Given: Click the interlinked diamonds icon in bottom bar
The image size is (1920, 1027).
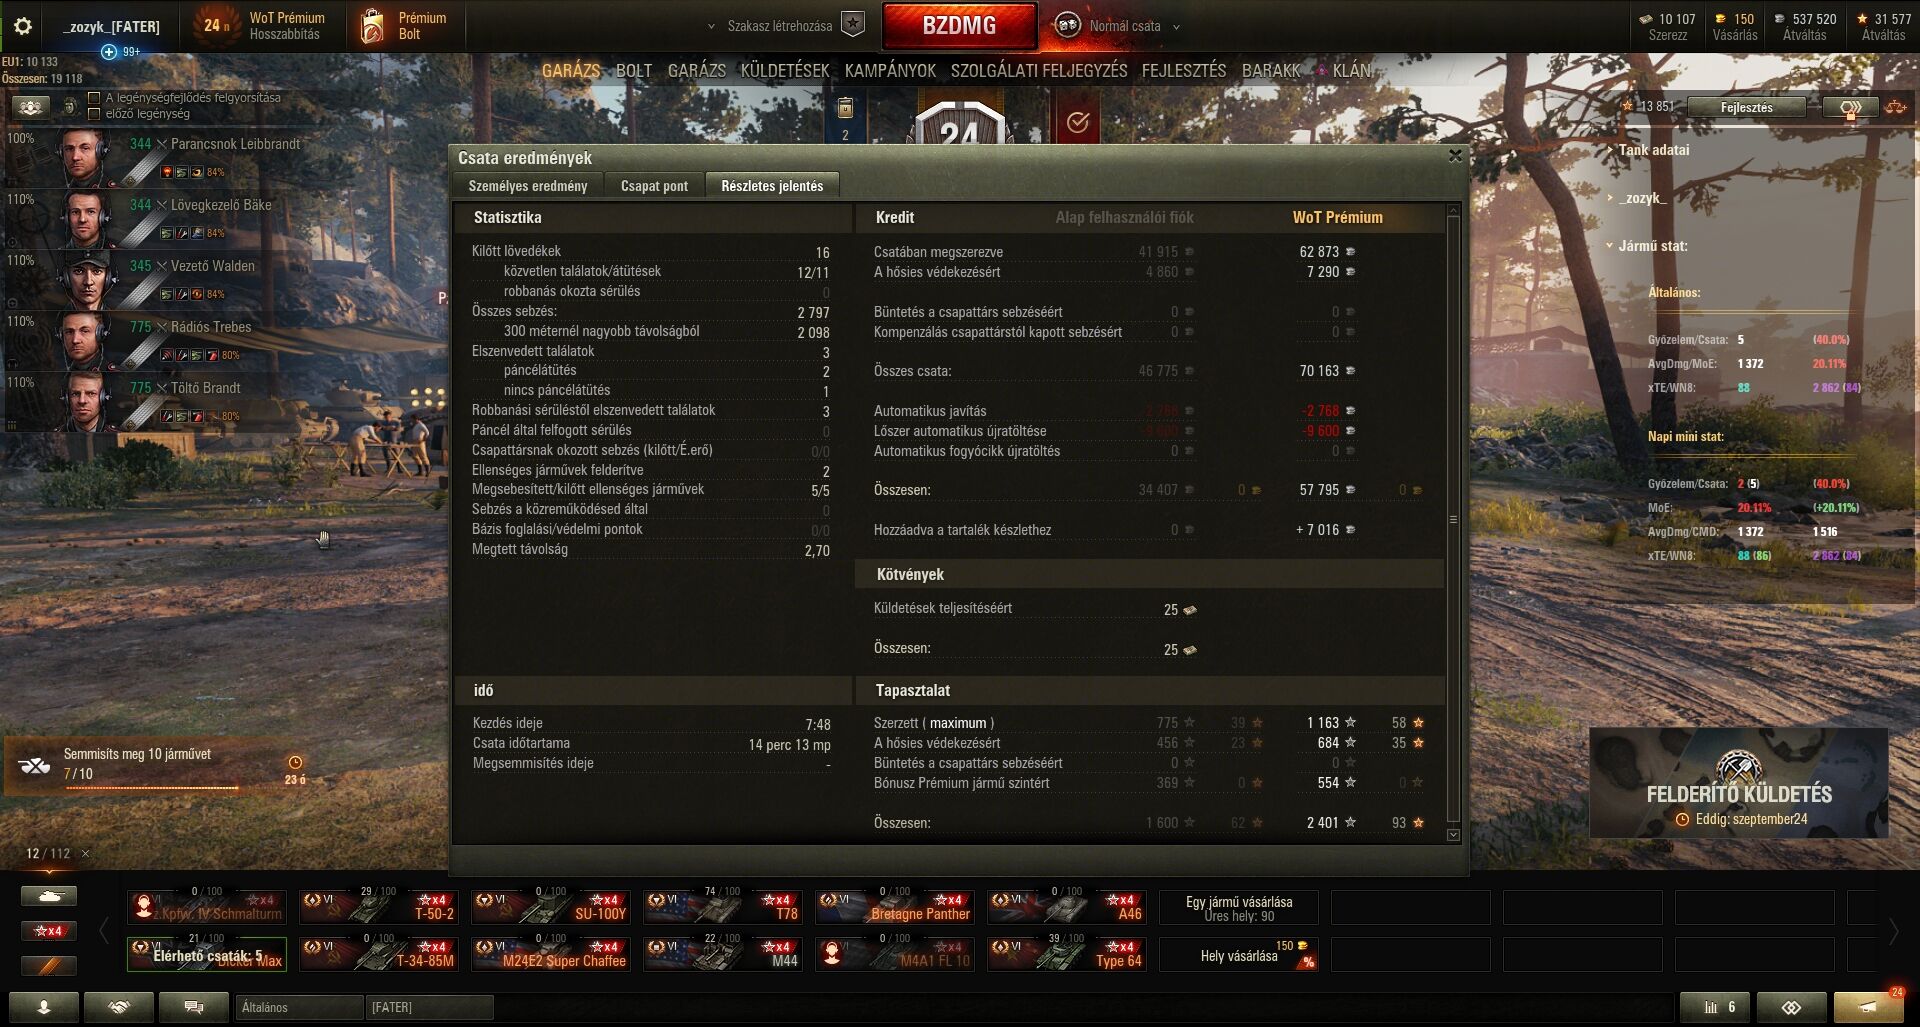Looking at the screenshot, I should (x=1791, y=1007).
